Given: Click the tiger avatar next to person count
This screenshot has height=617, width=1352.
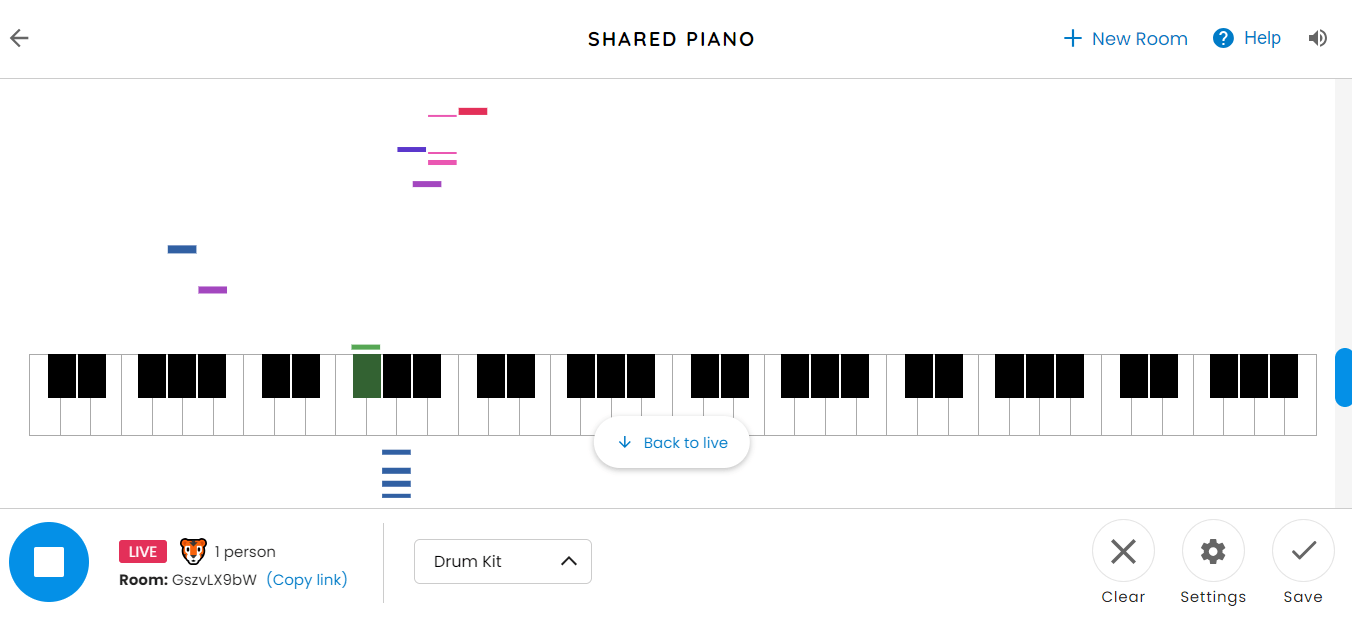Looking at the screenshot, I should tap(192, 551).
